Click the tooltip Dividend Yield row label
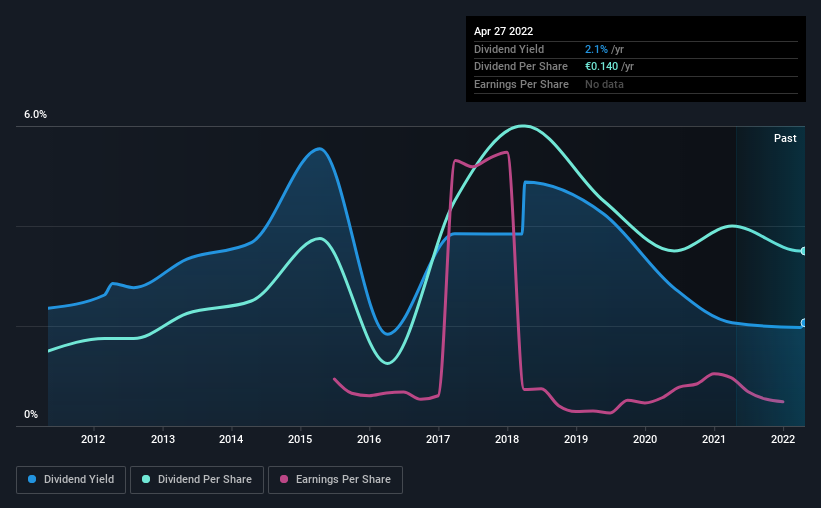Image resolution: width=821 pixels, height=508 pixels. coord(509,49)
